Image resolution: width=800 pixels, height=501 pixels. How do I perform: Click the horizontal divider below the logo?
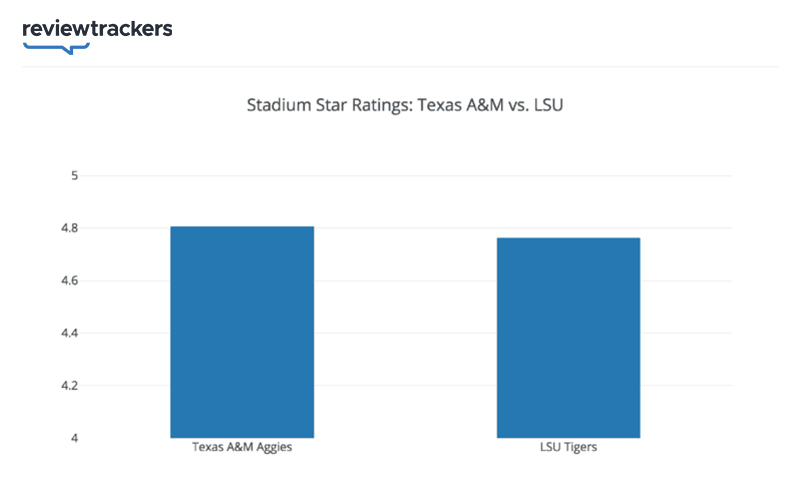coord(400,67)
